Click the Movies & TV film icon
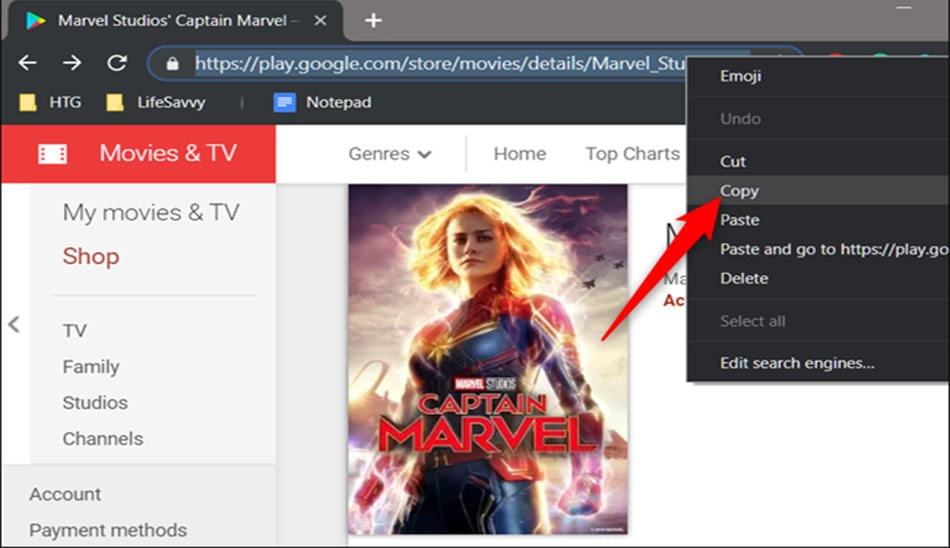 (x=53, y=154)
